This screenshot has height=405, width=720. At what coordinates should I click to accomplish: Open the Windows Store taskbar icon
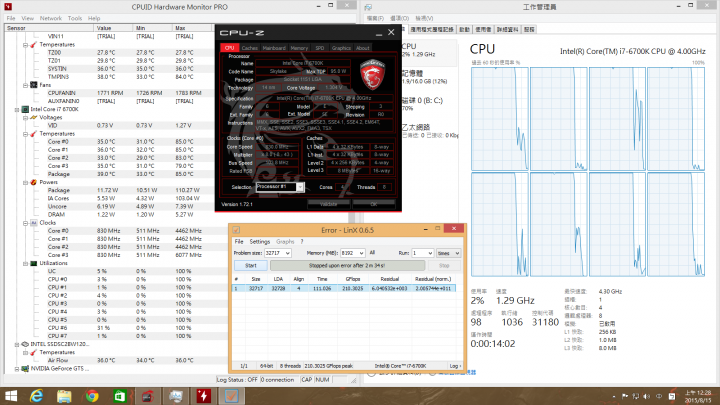click(120, 396)
